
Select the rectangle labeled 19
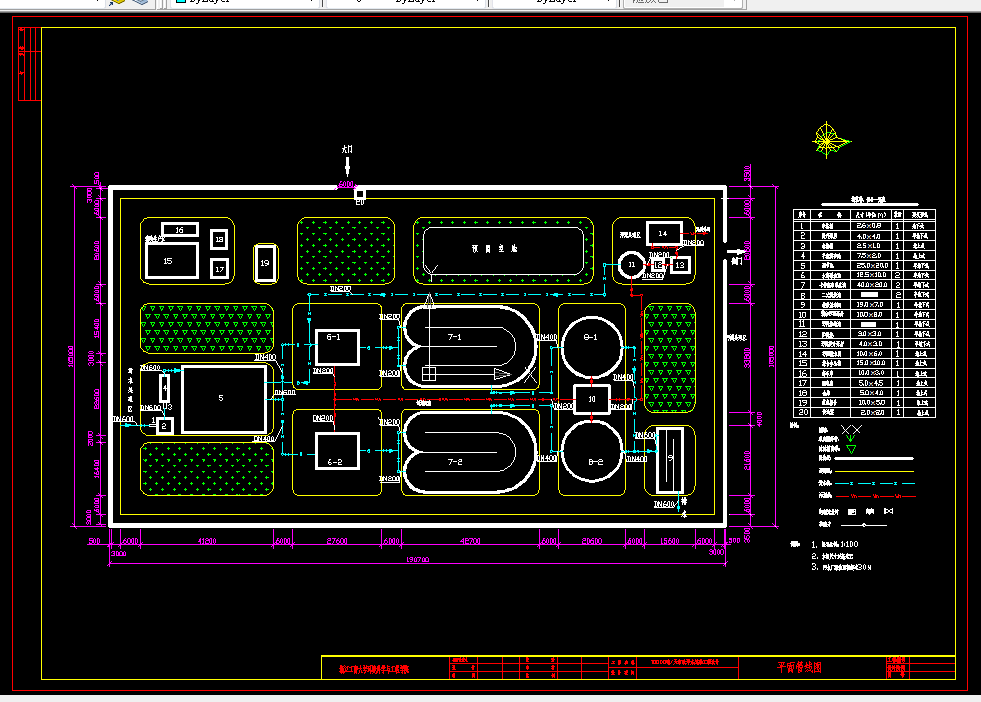tap(265, 263)
